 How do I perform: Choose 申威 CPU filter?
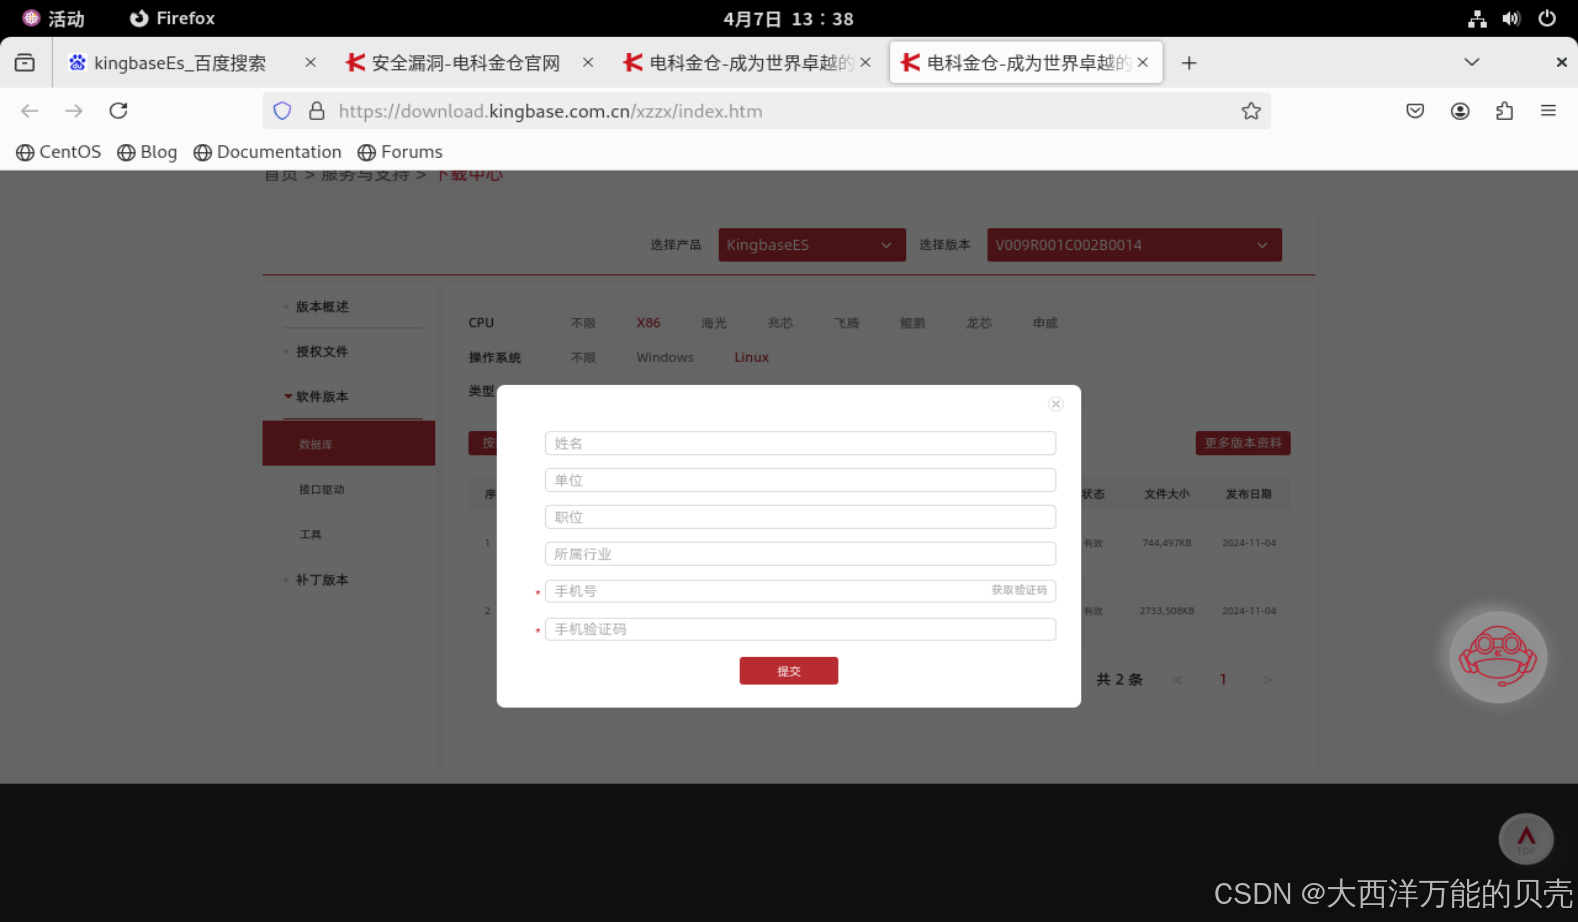coord(1045,323)
